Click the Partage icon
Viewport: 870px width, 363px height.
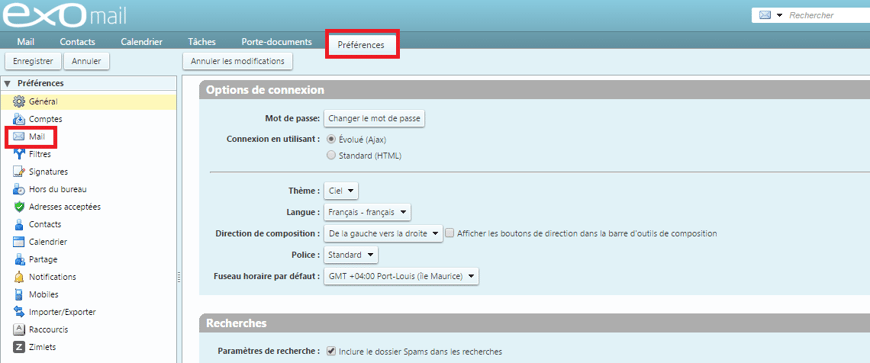tap(19, 259)
